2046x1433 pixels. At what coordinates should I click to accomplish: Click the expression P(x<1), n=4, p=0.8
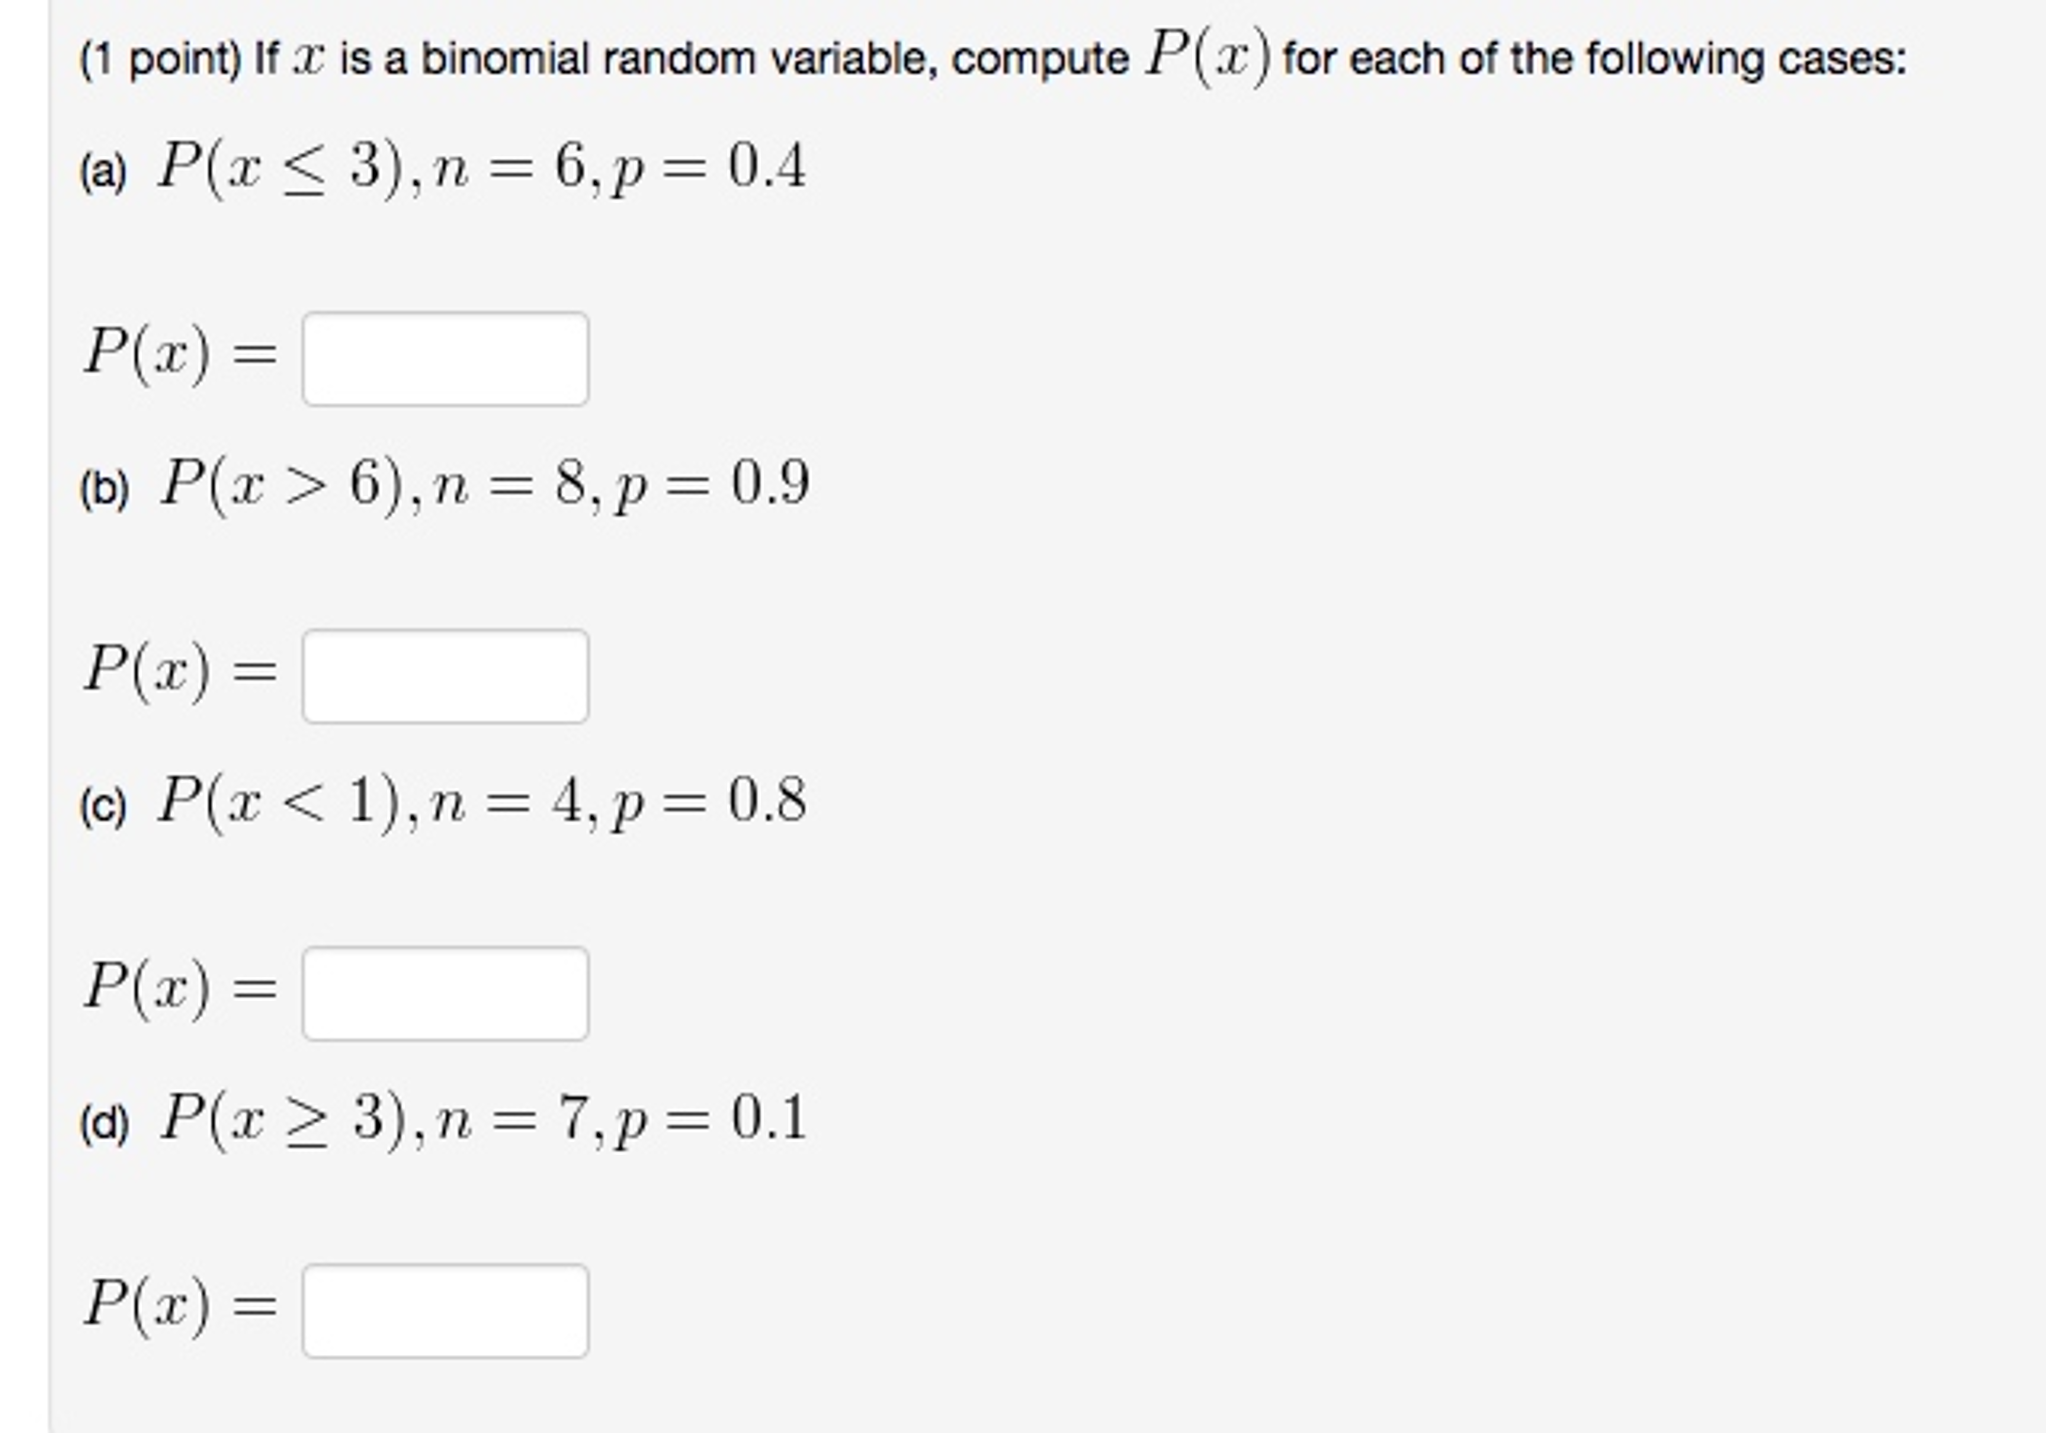click(x=480, y=802)
